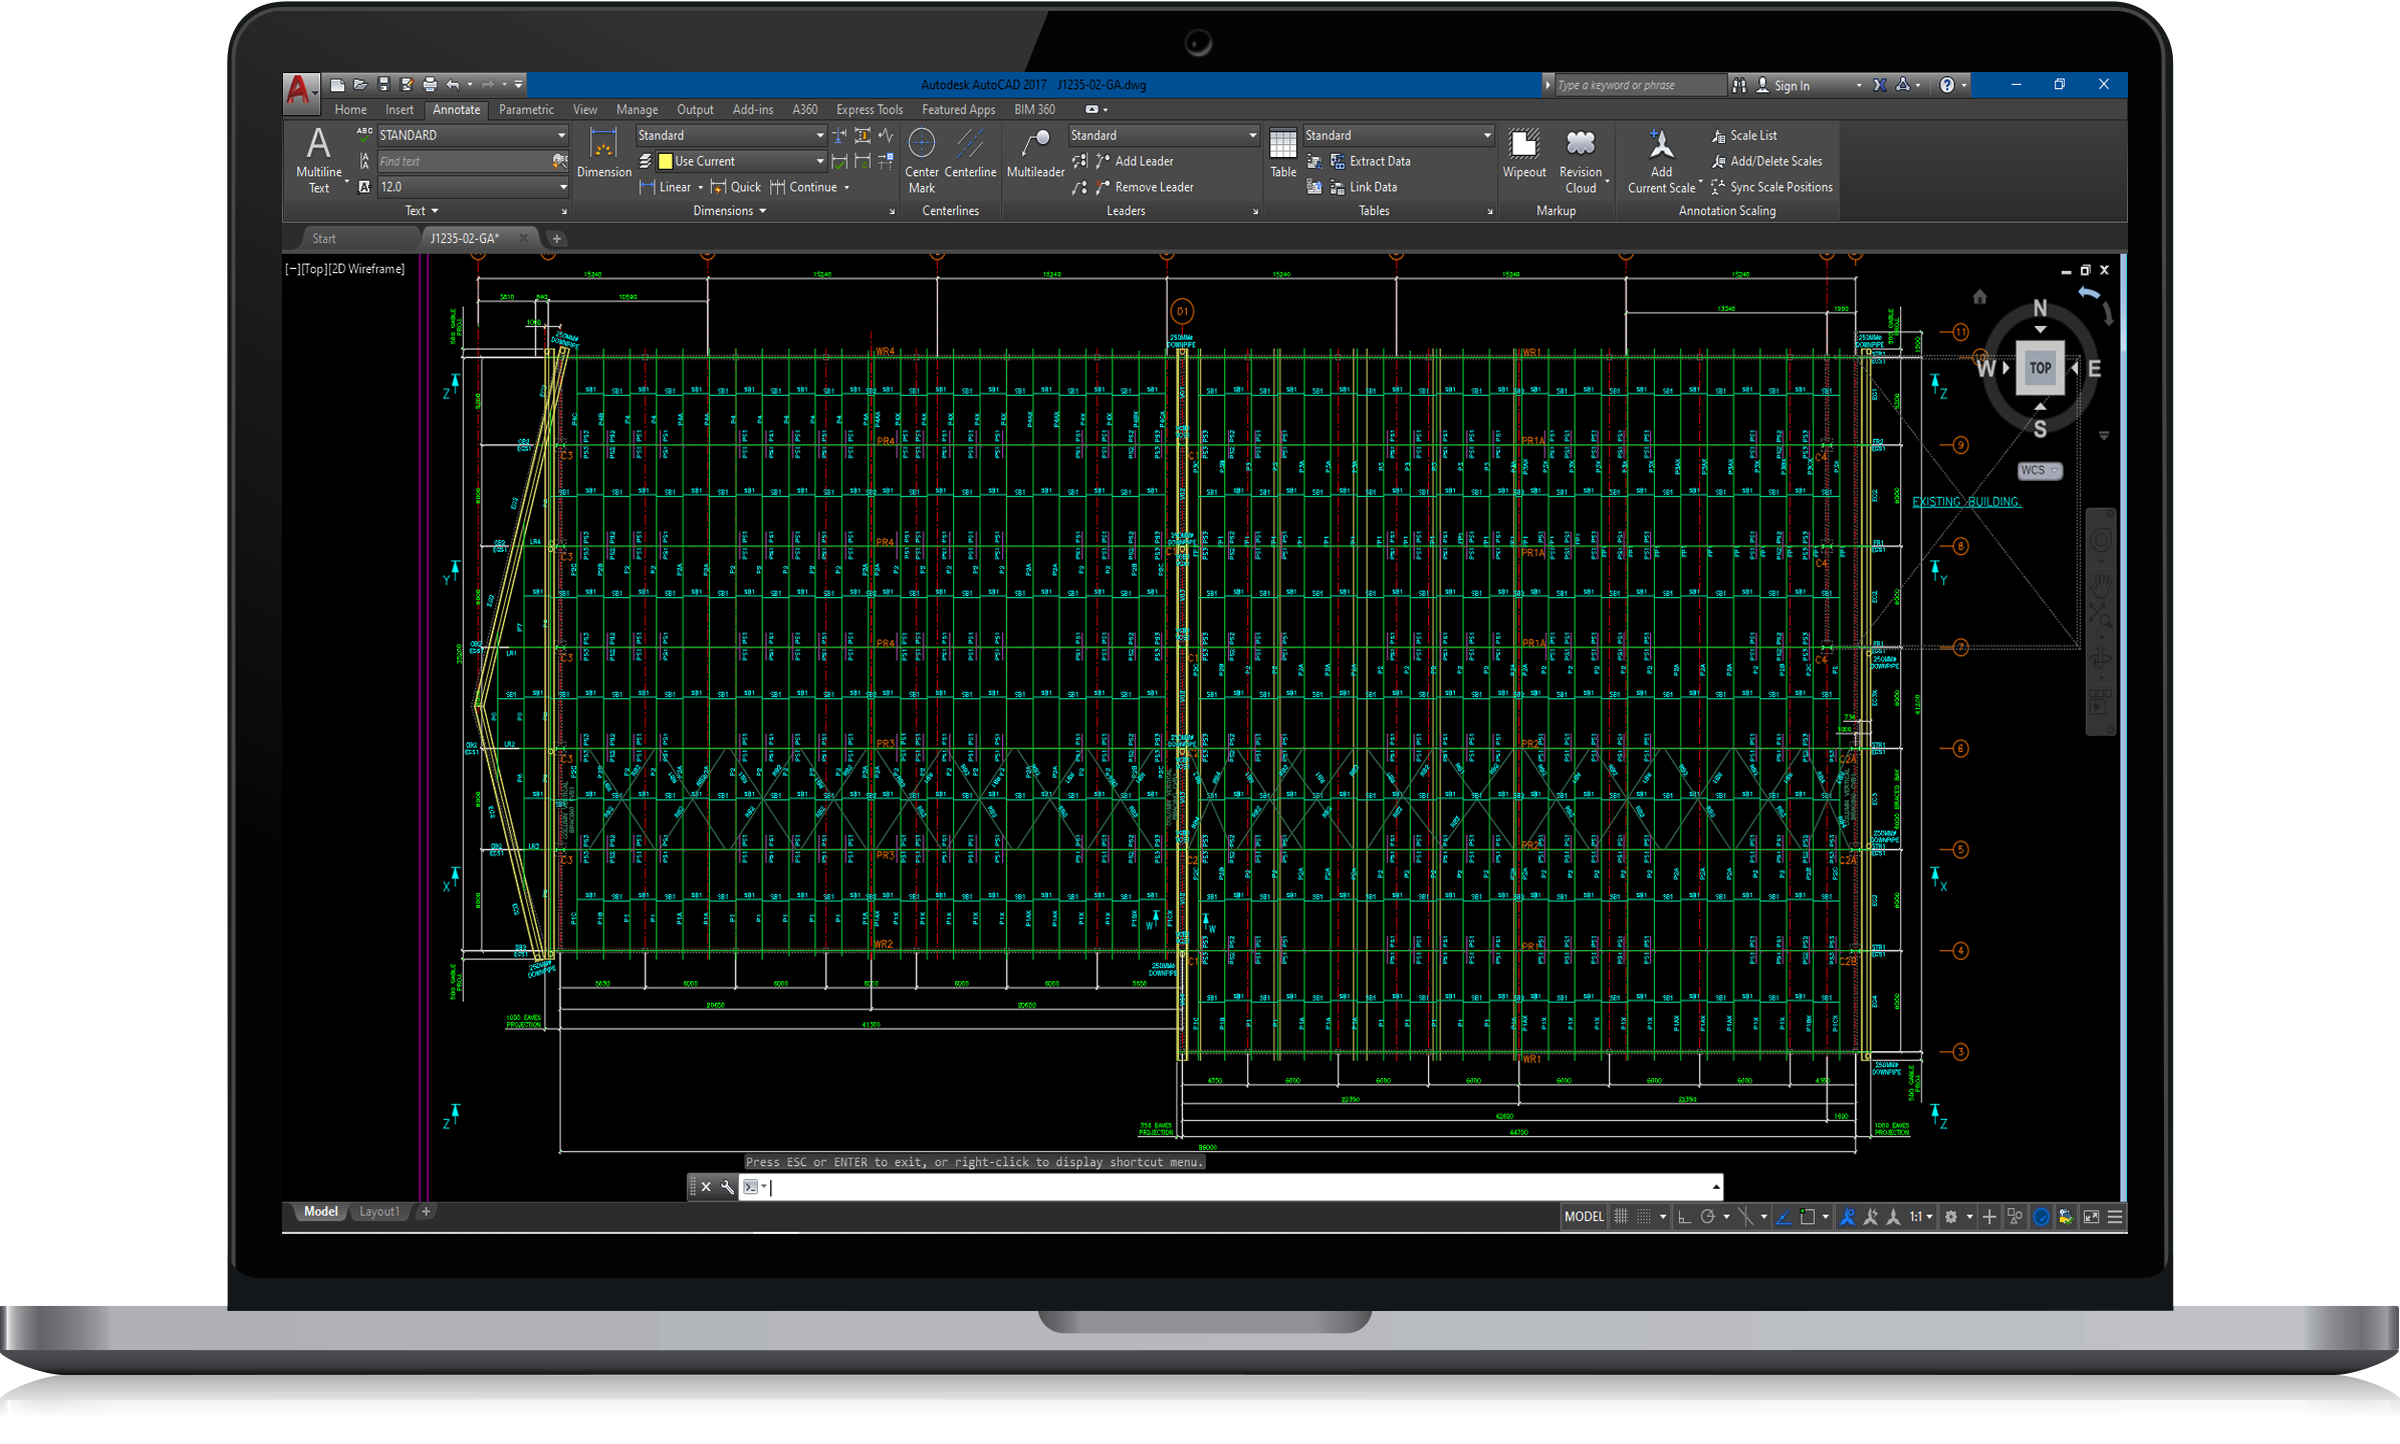Click the TOP face of the ViewCube
2400x1444 pixels.
(x=2039, y=367)
